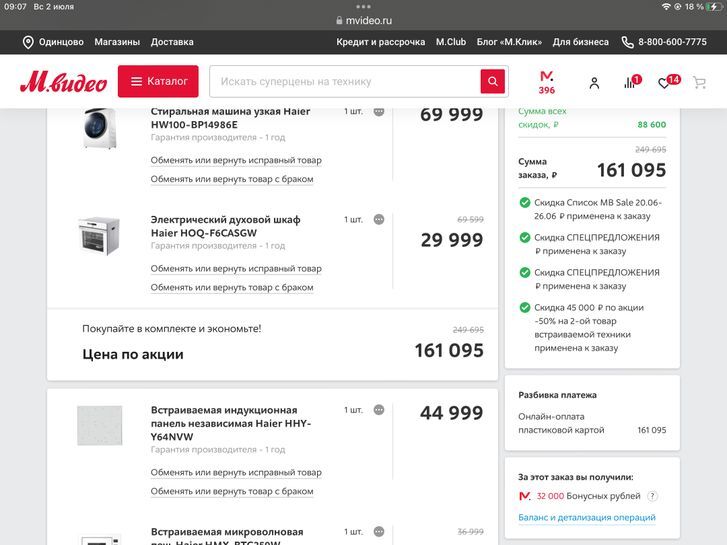The height and width of the screenshot is (545, 727).
Task: Open the M.Club bonus balance 396 icon
Action: [547, 82]
